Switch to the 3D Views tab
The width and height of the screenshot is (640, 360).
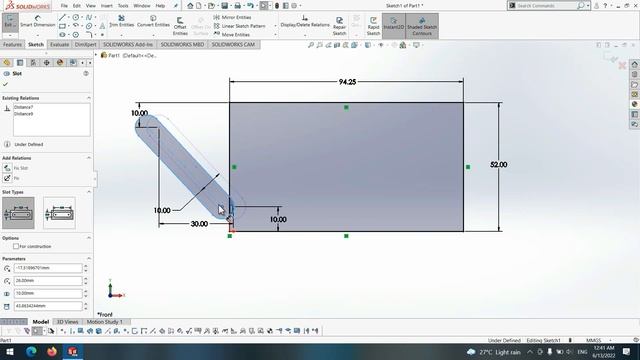67,322
